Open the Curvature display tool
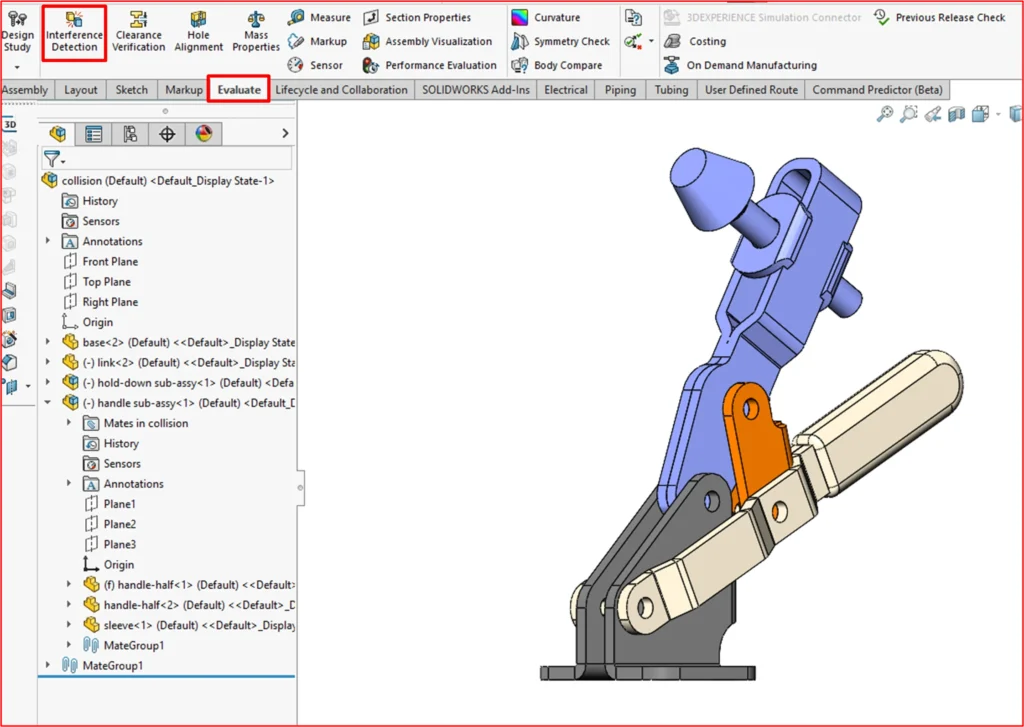The image size is (1024, 727). point(551,17)
